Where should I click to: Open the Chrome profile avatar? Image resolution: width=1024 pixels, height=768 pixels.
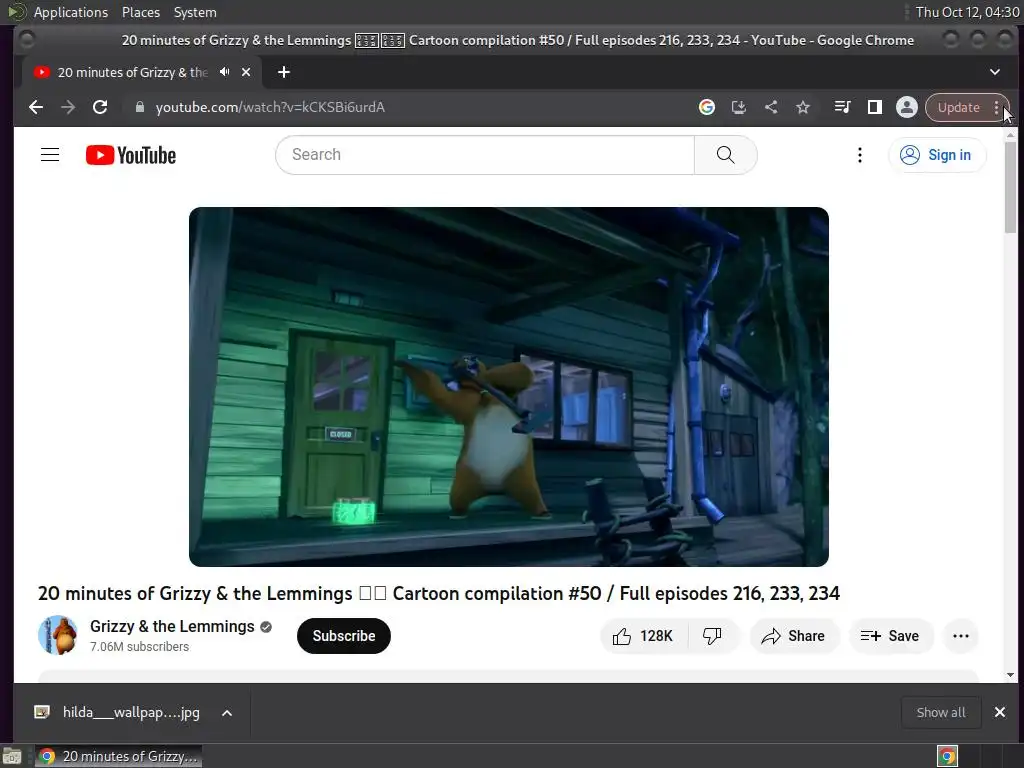coord(906,107)
